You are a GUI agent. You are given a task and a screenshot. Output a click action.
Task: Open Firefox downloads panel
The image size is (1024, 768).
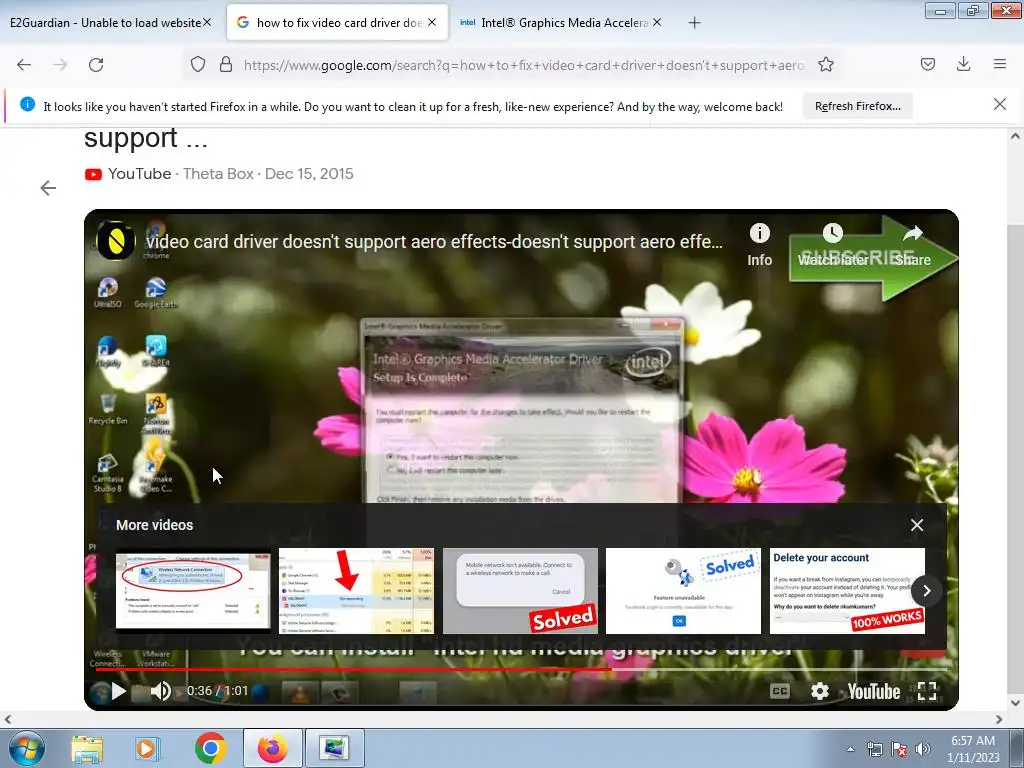pos(963,64)
